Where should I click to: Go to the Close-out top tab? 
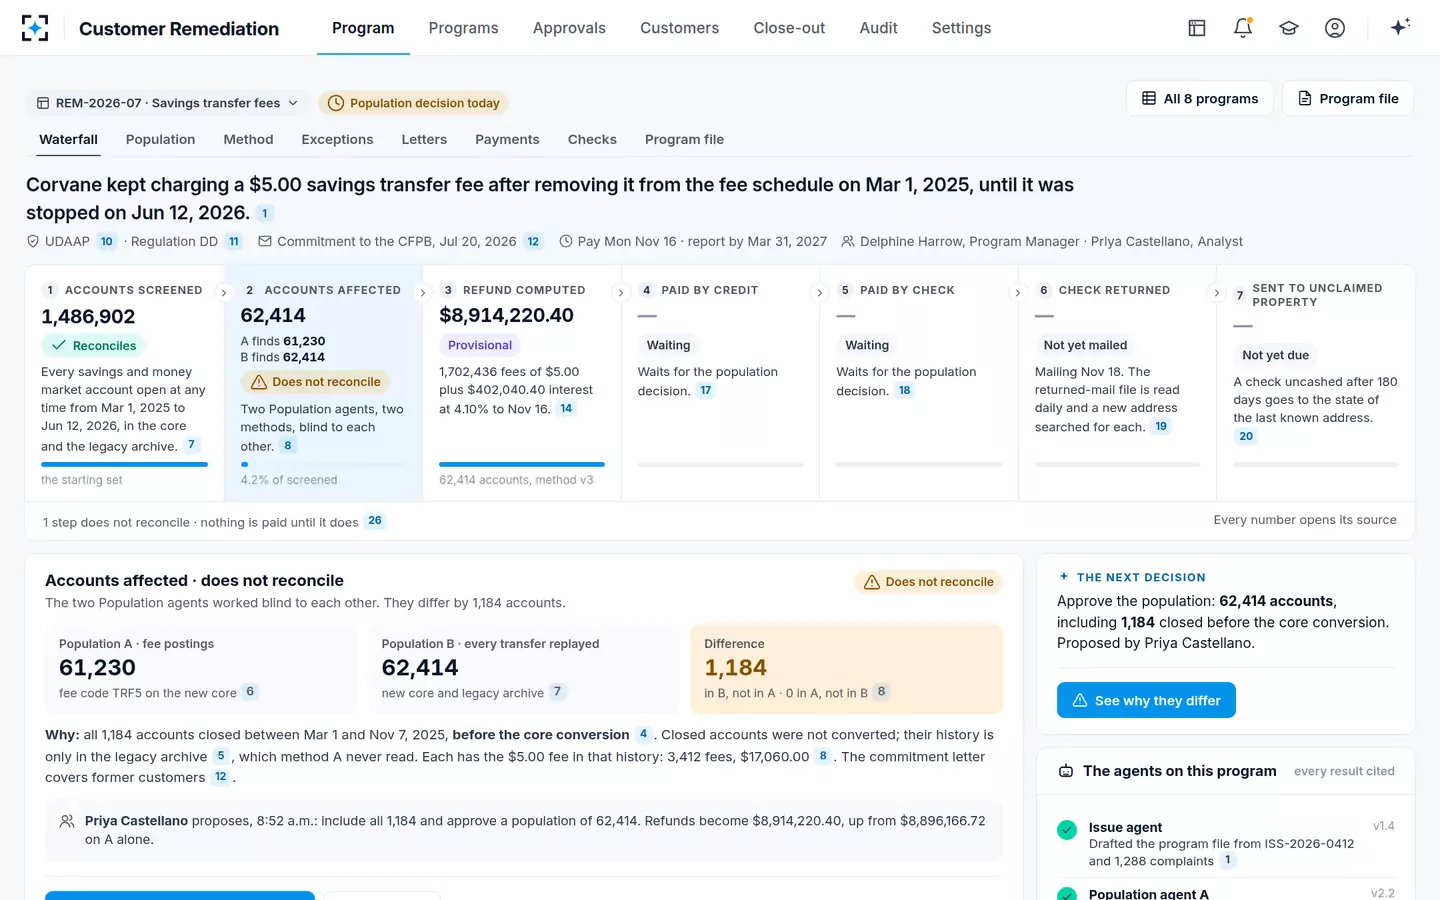point(789,28)
